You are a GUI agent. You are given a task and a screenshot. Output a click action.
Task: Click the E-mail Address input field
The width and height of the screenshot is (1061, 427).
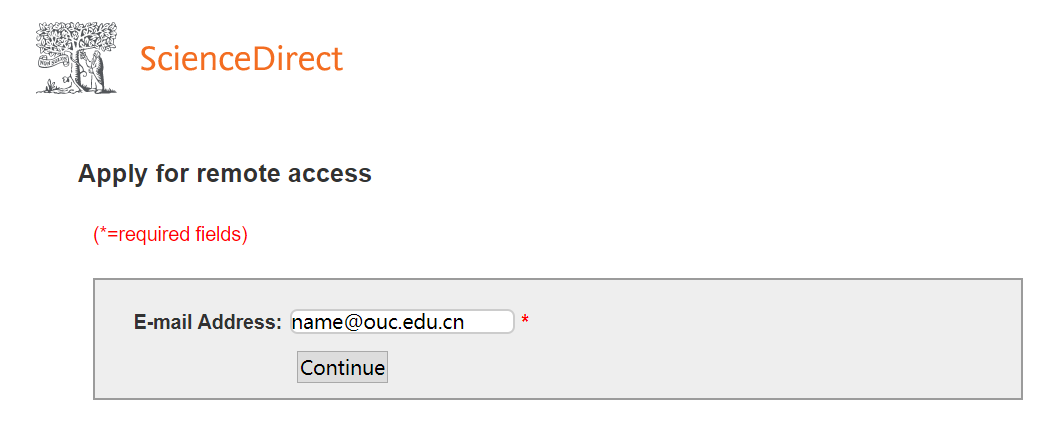(x=402, y=322)
